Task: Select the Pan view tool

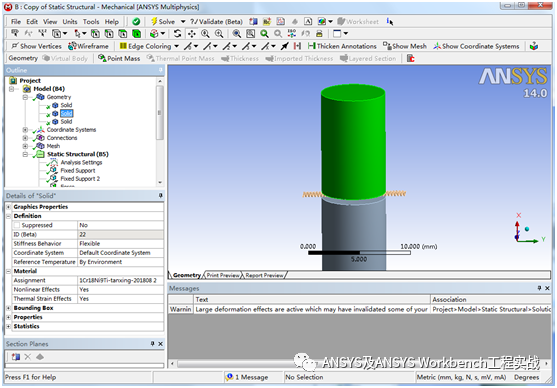Action: pos(191,34)
